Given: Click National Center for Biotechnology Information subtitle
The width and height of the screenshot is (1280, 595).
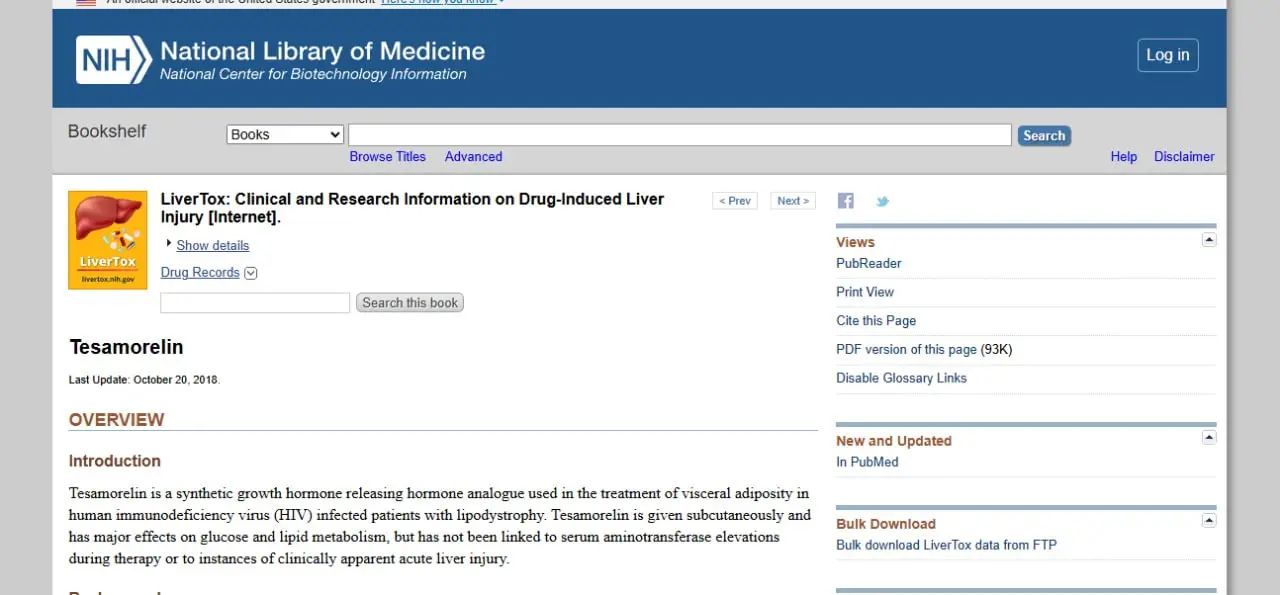Looking at the screenshot, I should click(313, 75).
